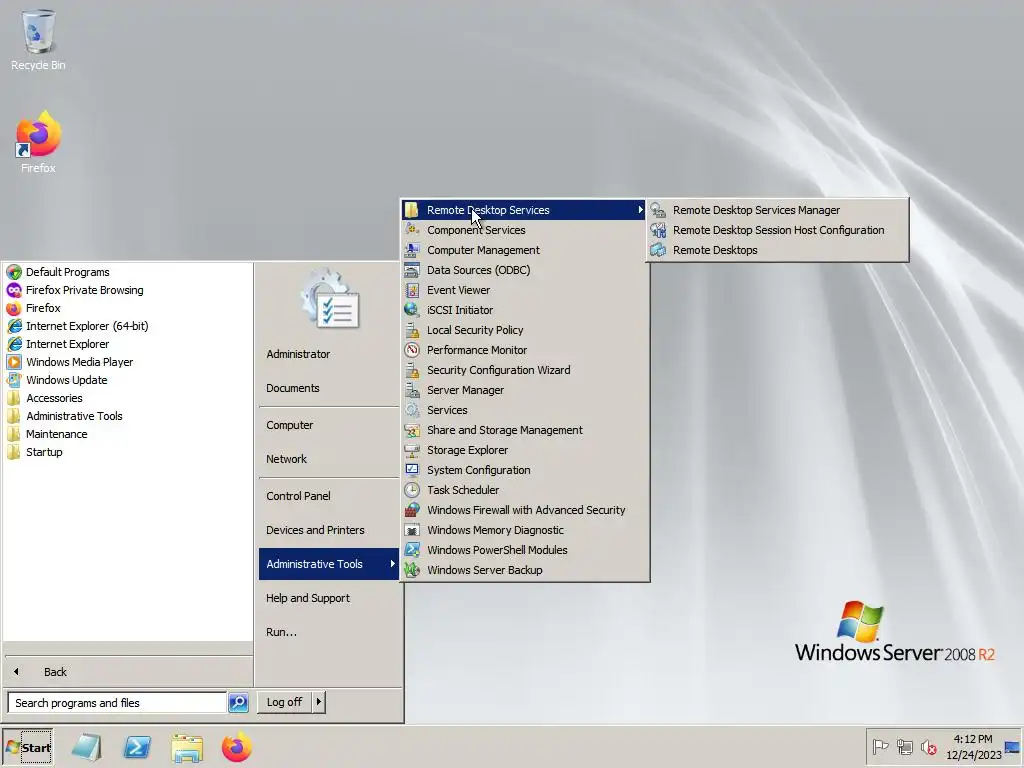Expand Accessories folder in programs list

tap(127, 398)
